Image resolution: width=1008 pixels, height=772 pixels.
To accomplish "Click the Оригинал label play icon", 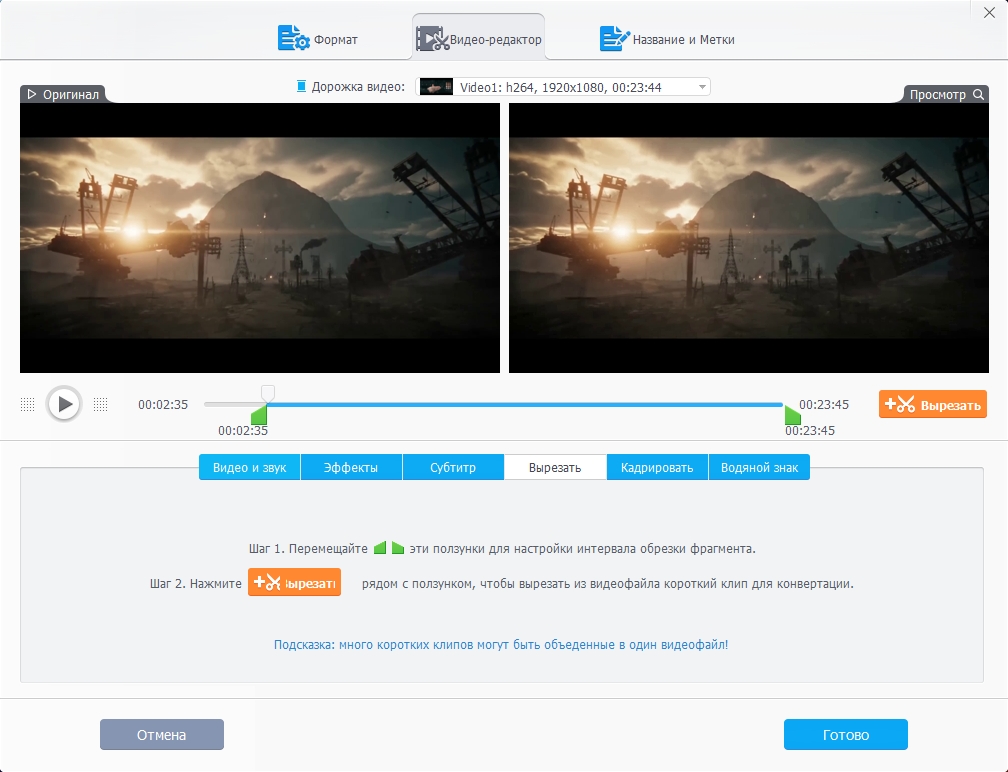I will point(32,94).
